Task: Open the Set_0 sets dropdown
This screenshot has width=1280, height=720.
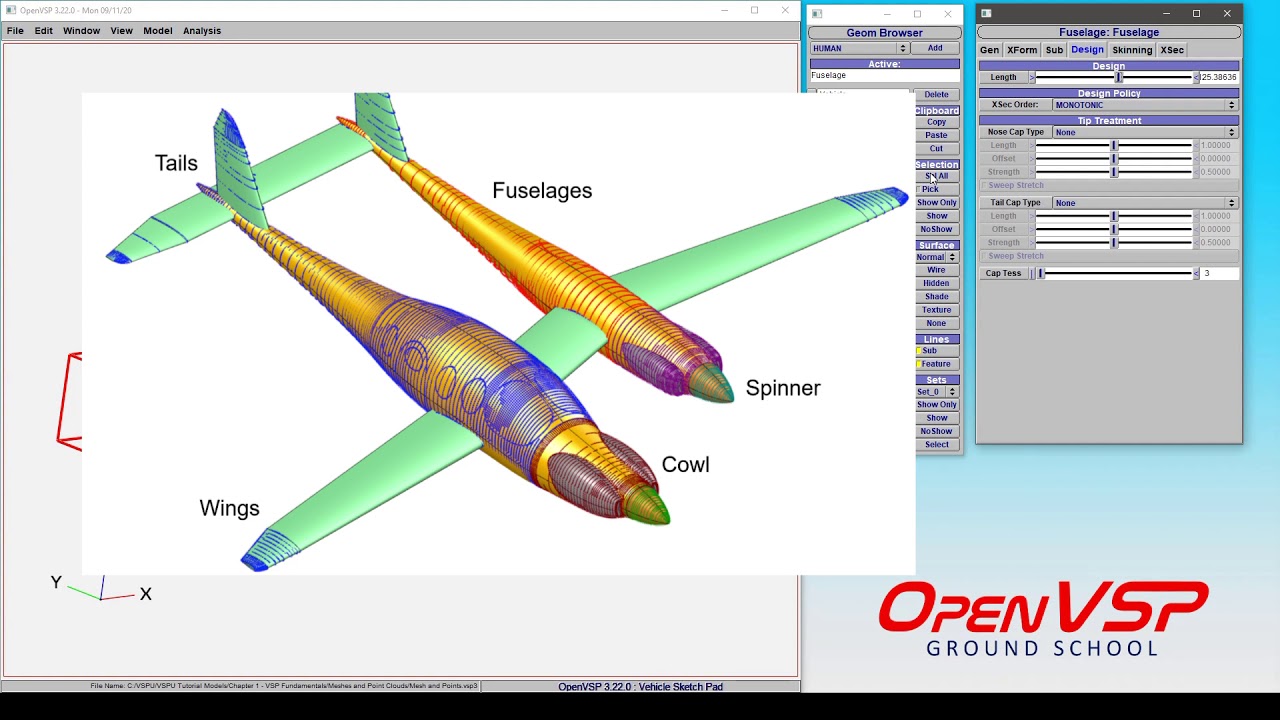Action: click(x=937, y=392)
